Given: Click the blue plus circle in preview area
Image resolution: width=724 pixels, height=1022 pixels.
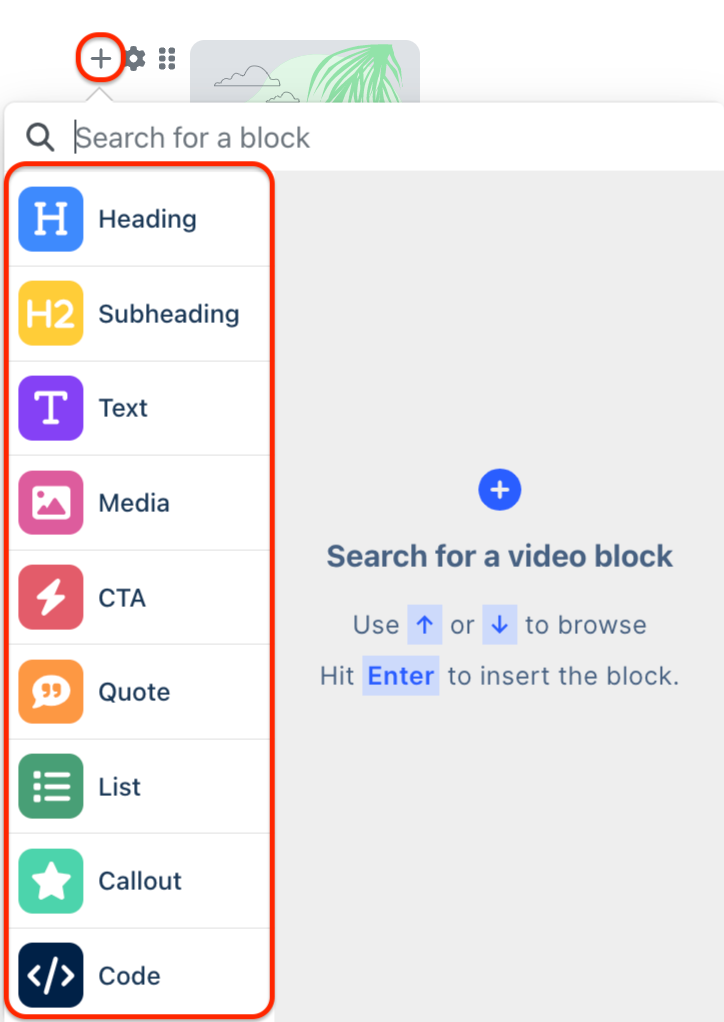Looking at the screenshot, I should pos(499,489).
